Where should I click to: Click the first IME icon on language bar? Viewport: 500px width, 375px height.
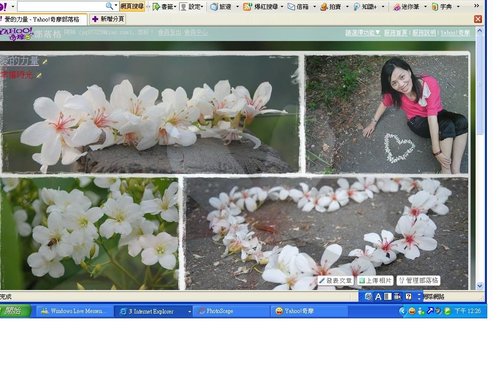368,297
